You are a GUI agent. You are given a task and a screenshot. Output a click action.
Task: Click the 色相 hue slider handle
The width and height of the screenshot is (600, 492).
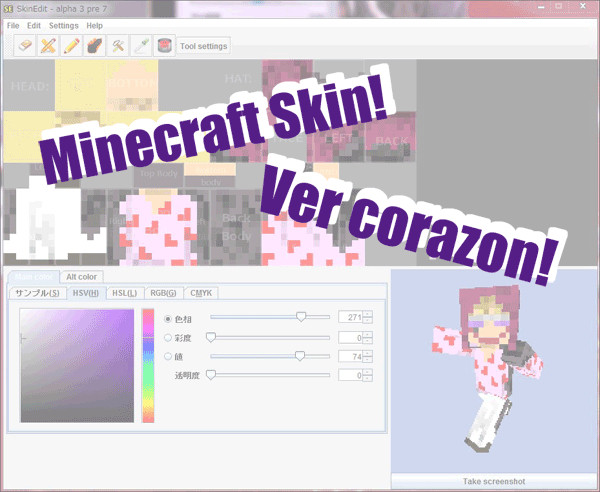click(x=301, y=316)
